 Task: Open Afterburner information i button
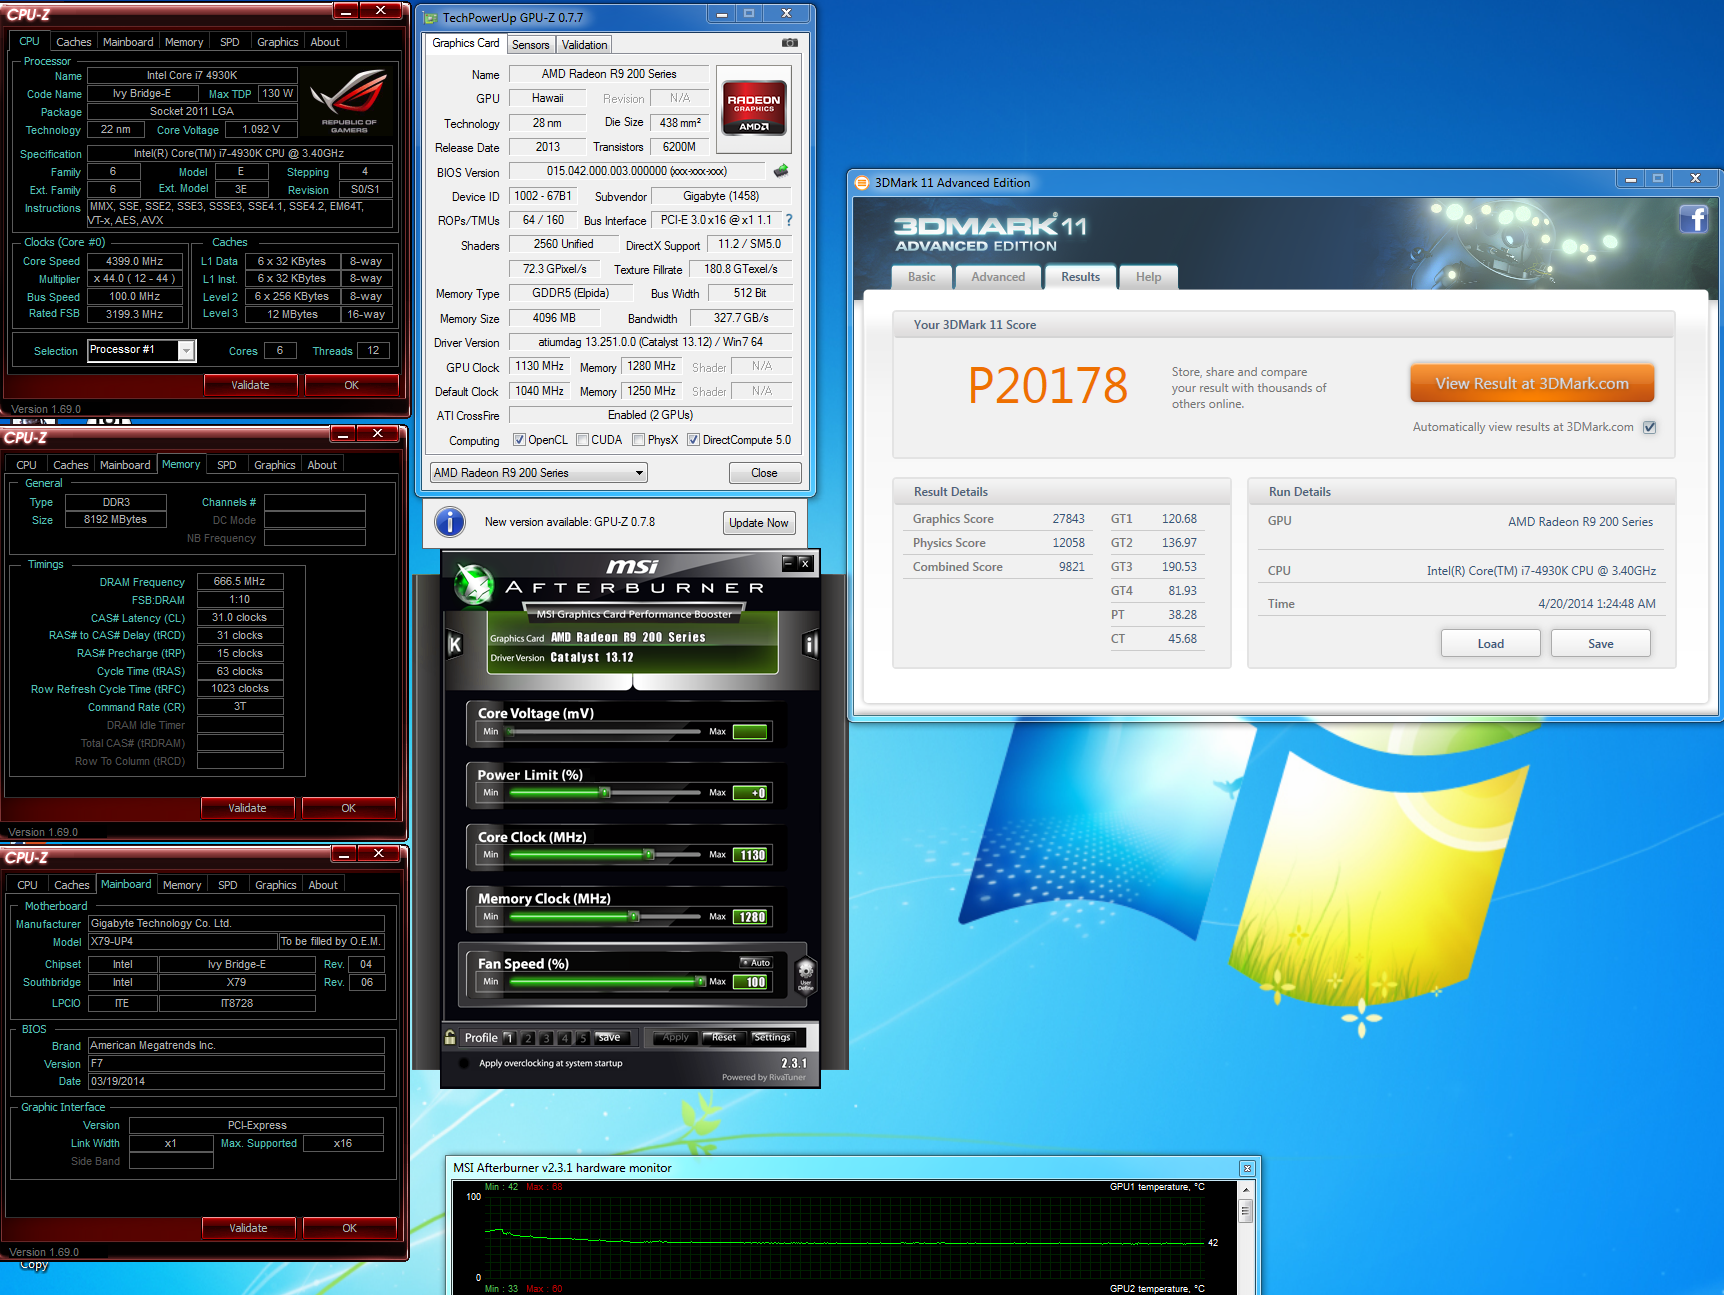pos(810,645)
